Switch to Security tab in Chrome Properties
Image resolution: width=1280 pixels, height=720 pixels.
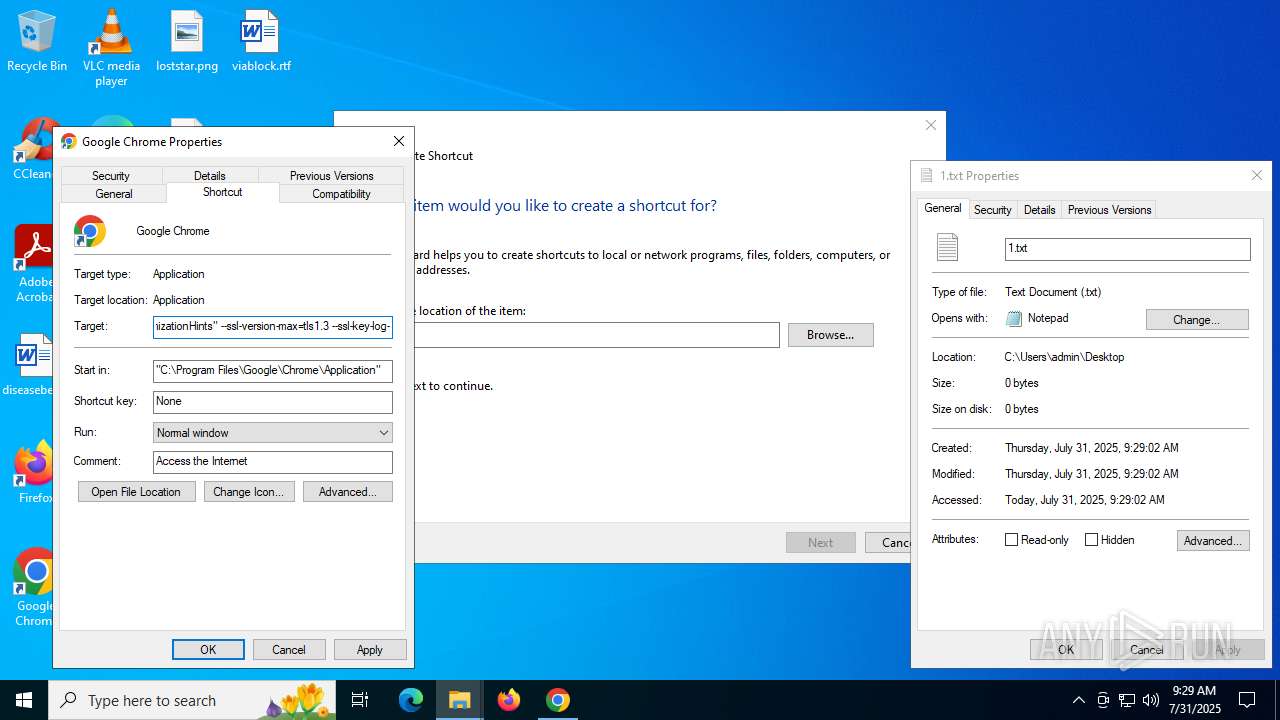pyautogui.click(x=111, y=175)
